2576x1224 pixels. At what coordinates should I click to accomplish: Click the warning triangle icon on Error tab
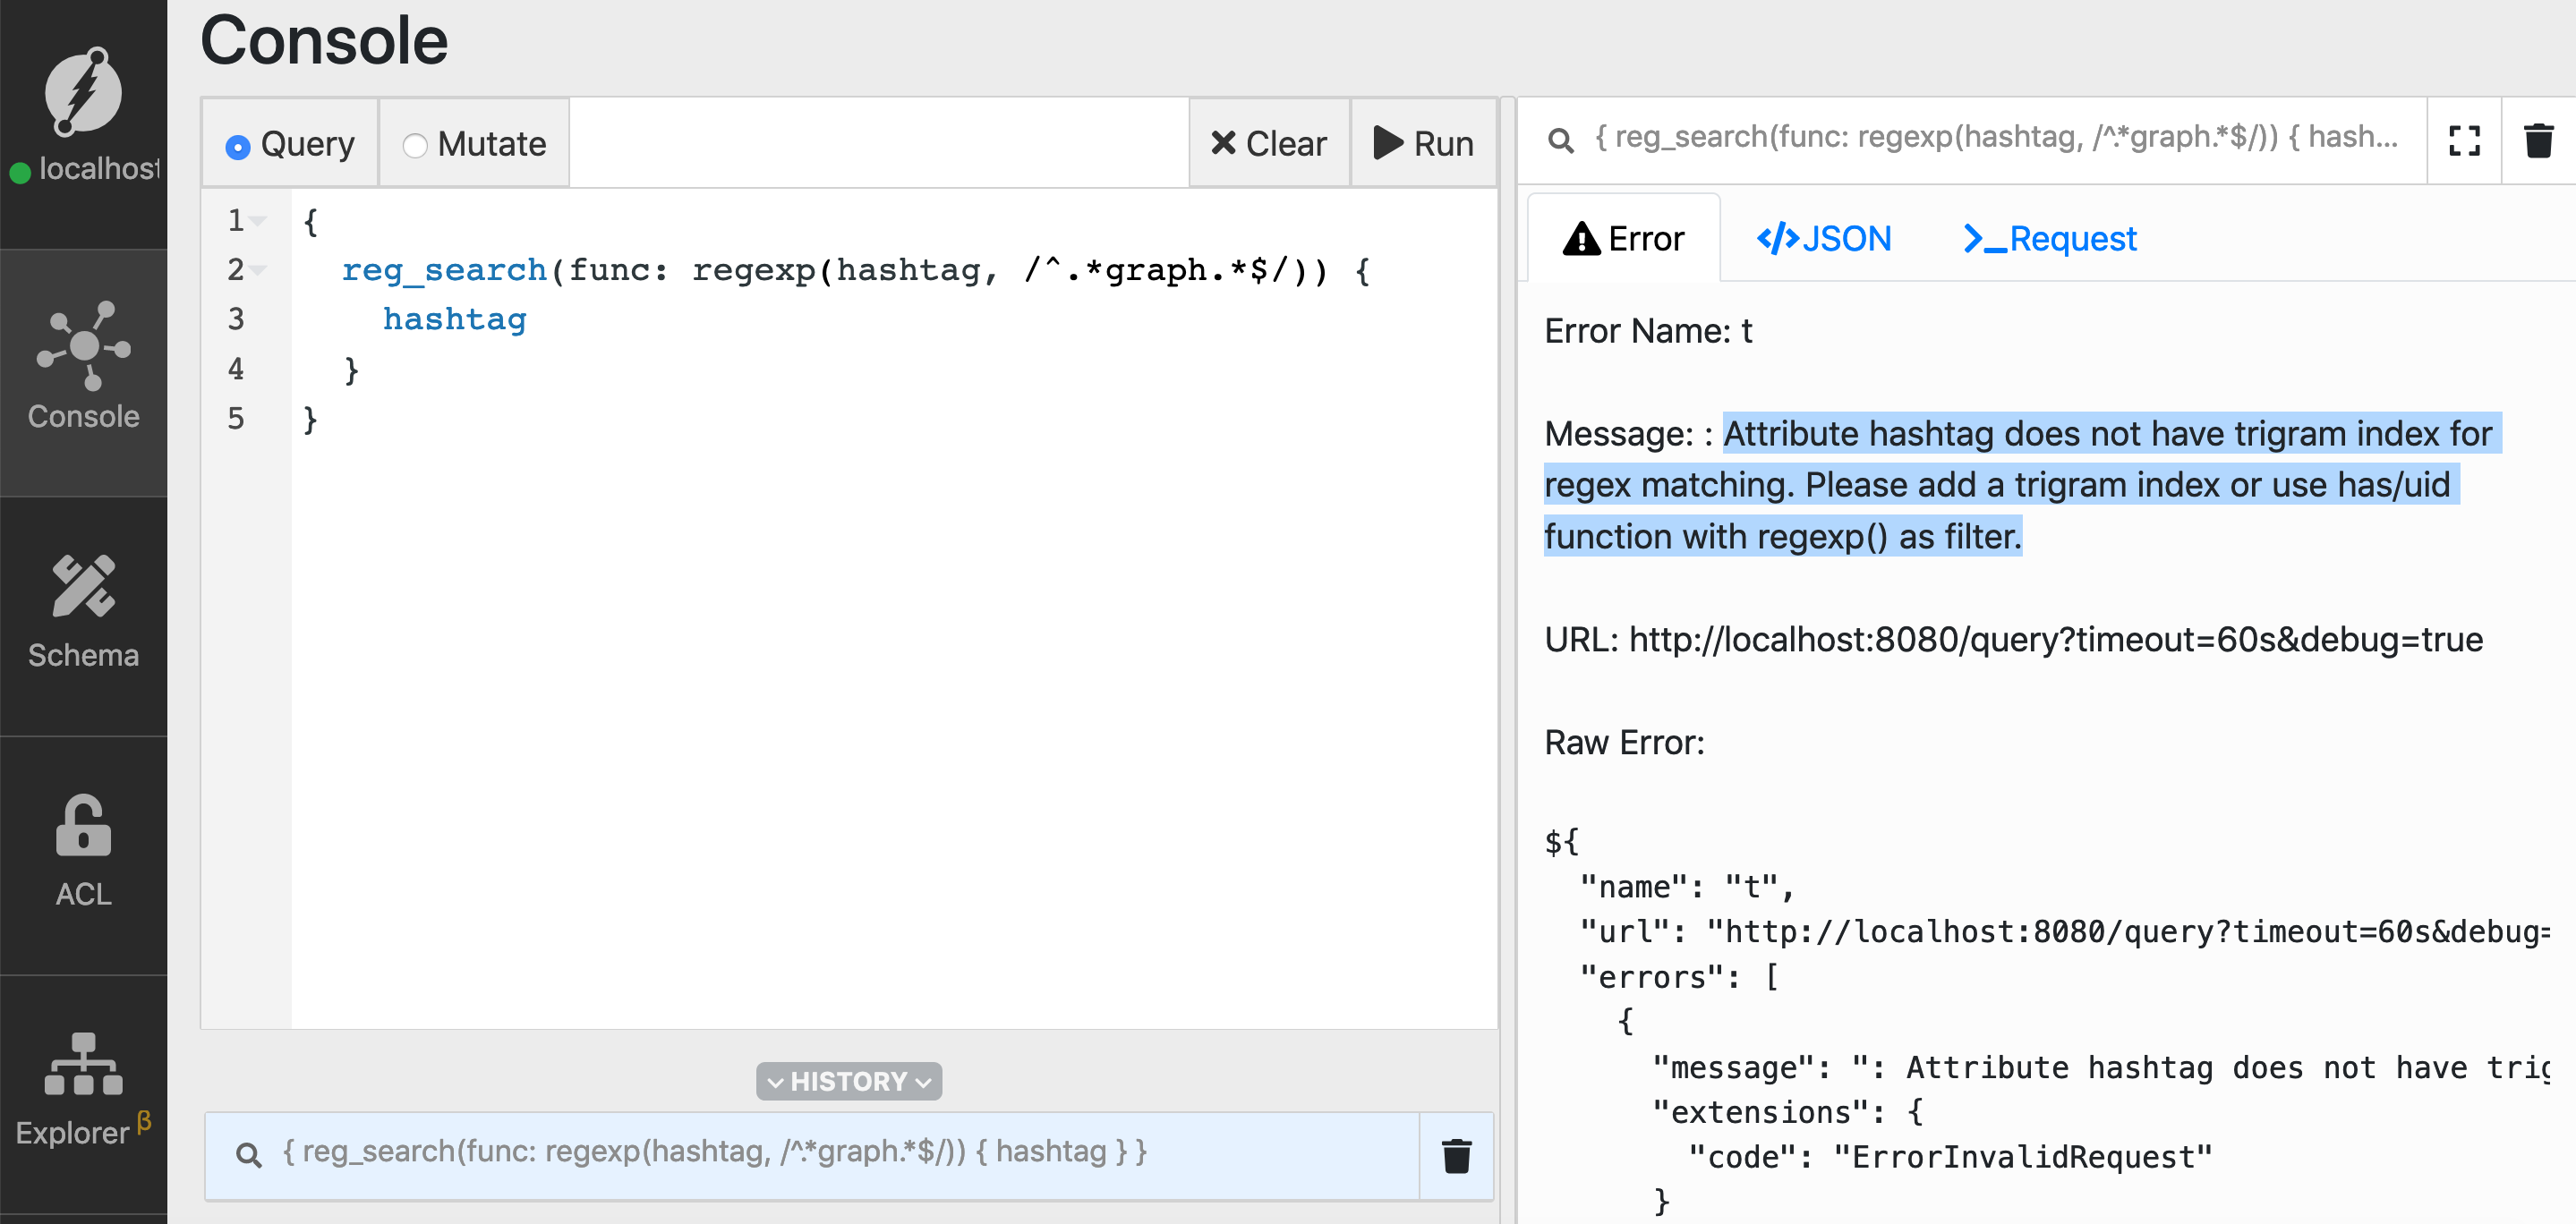[1581, 239]
